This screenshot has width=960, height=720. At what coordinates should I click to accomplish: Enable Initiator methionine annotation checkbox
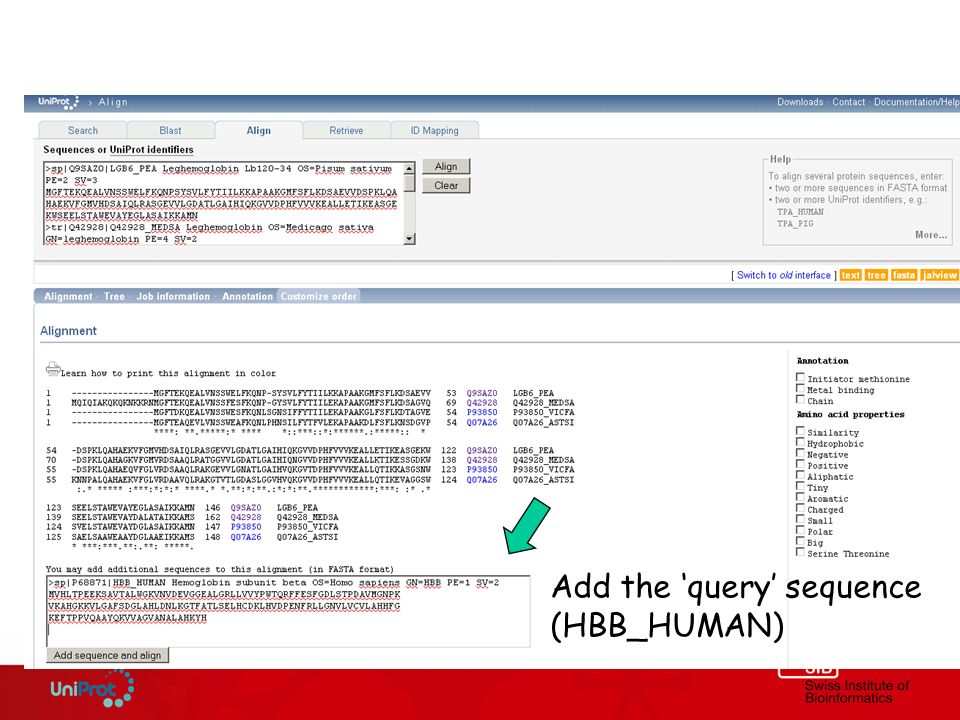coord(800,377)
